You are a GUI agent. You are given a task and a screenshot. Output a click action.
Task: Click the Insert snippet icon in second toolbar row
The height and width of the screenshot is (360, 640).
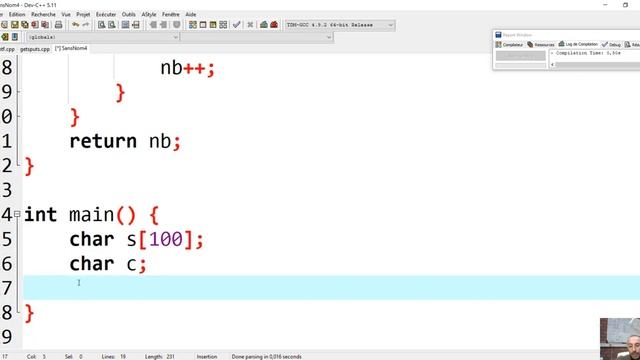(4, 37)
